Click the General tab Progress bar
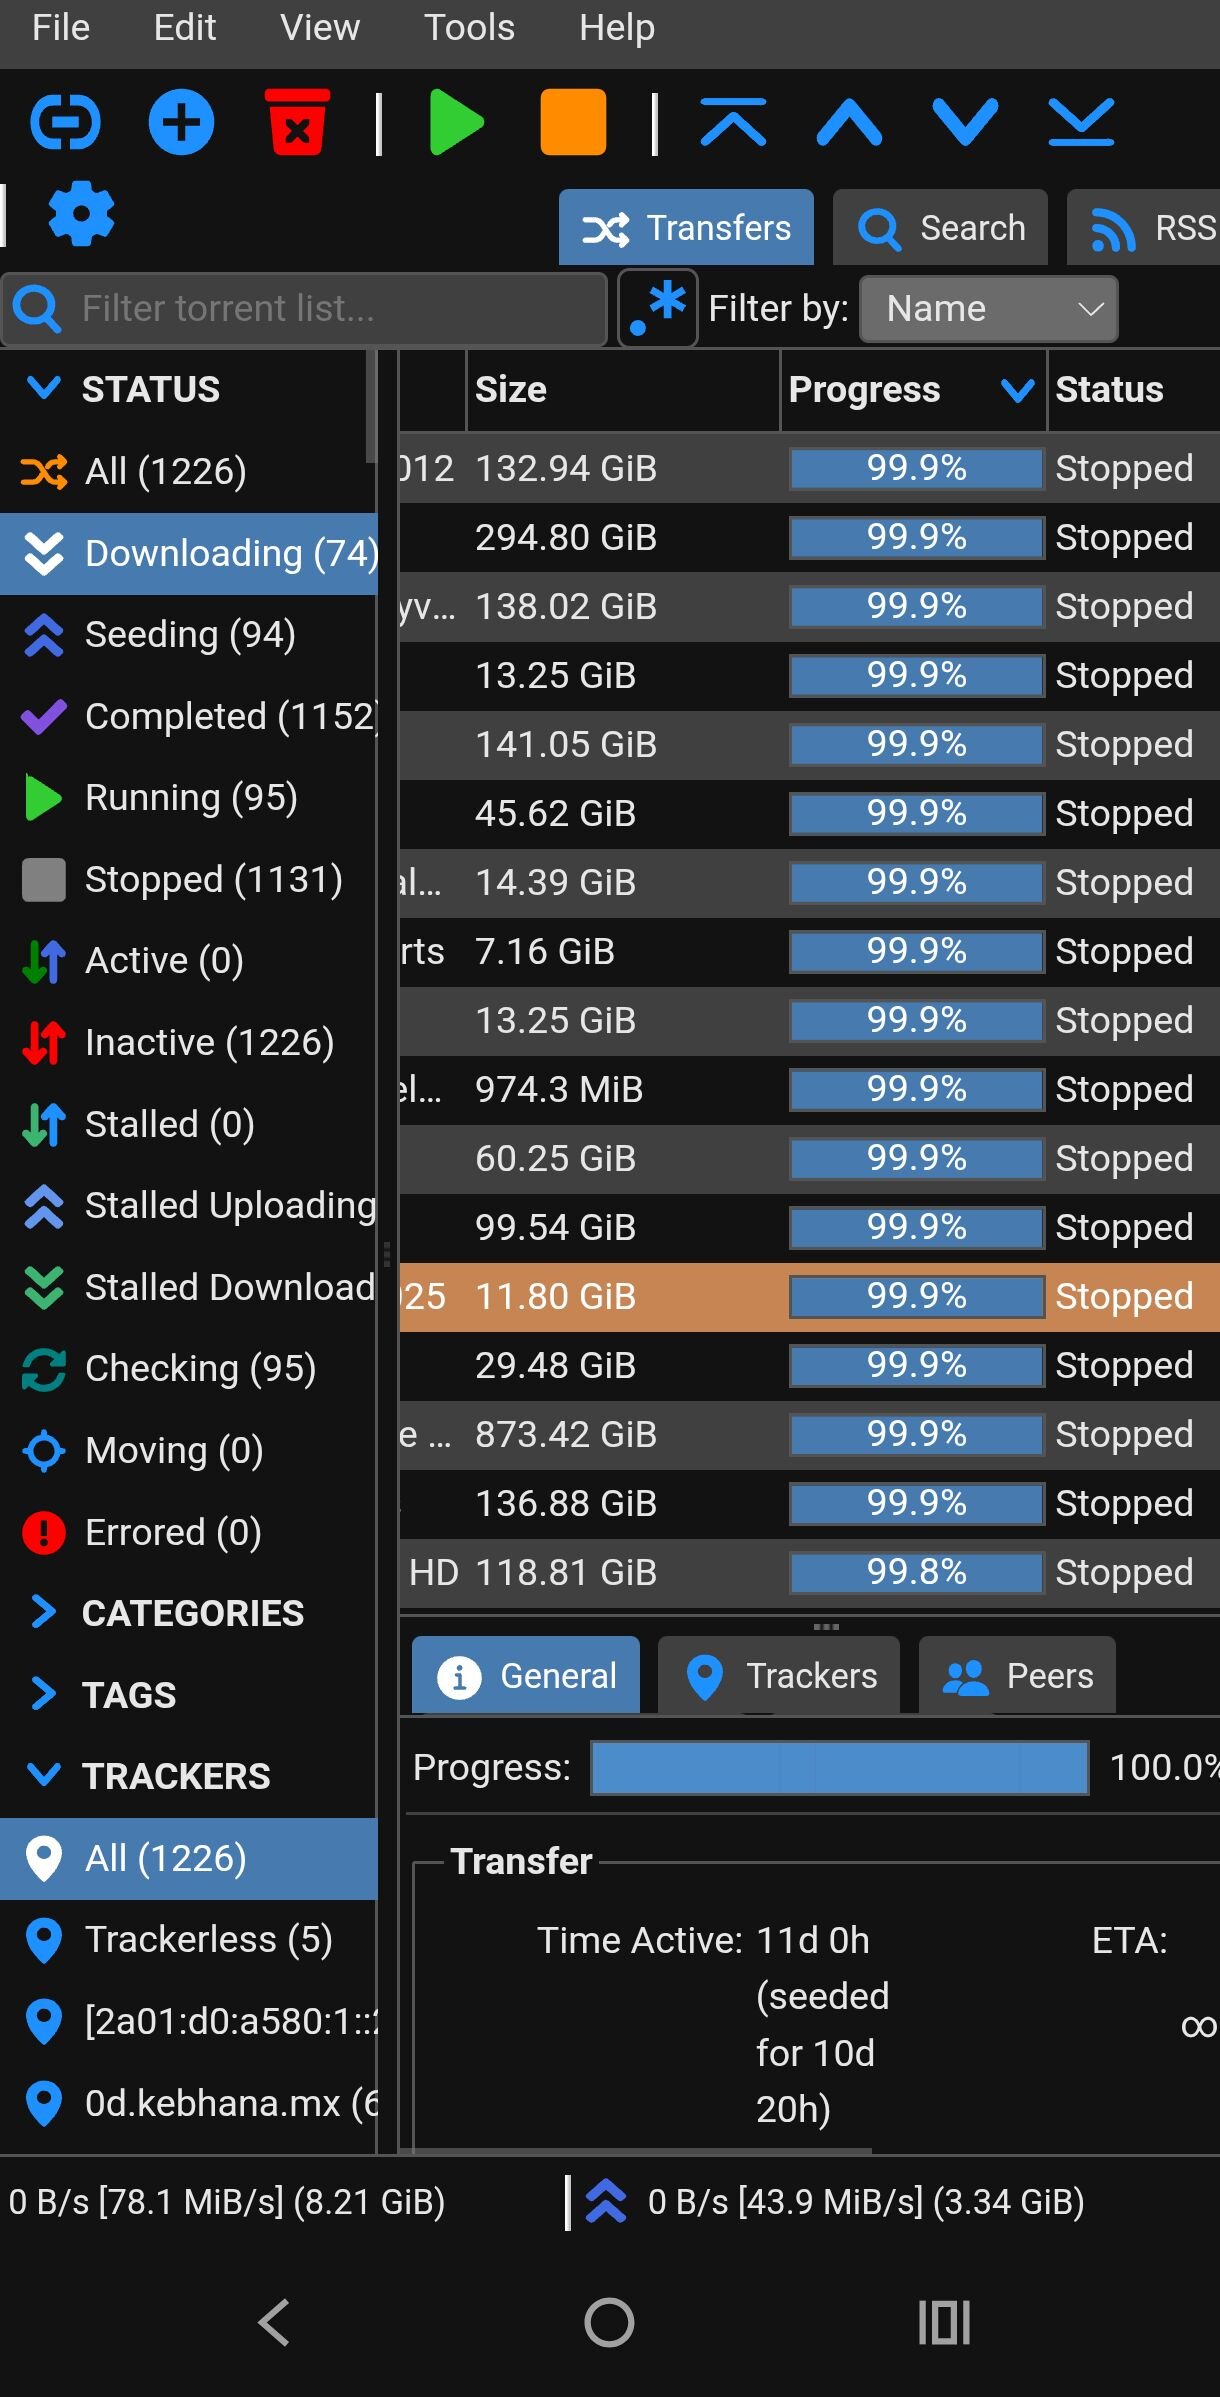 [x=839, y=1768]
